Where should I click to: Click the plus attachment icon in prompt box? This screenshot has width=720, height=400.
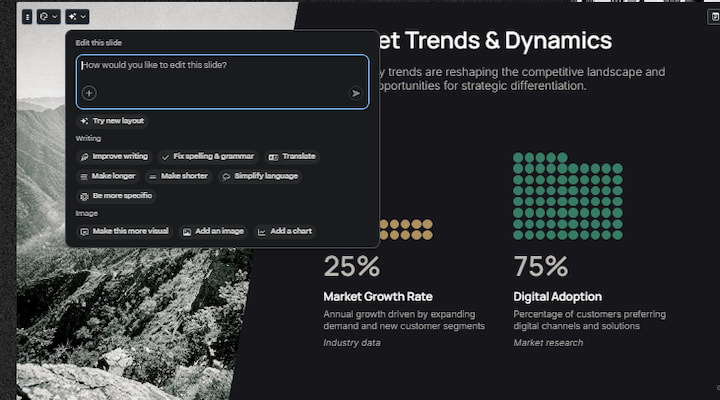(89, 93)
